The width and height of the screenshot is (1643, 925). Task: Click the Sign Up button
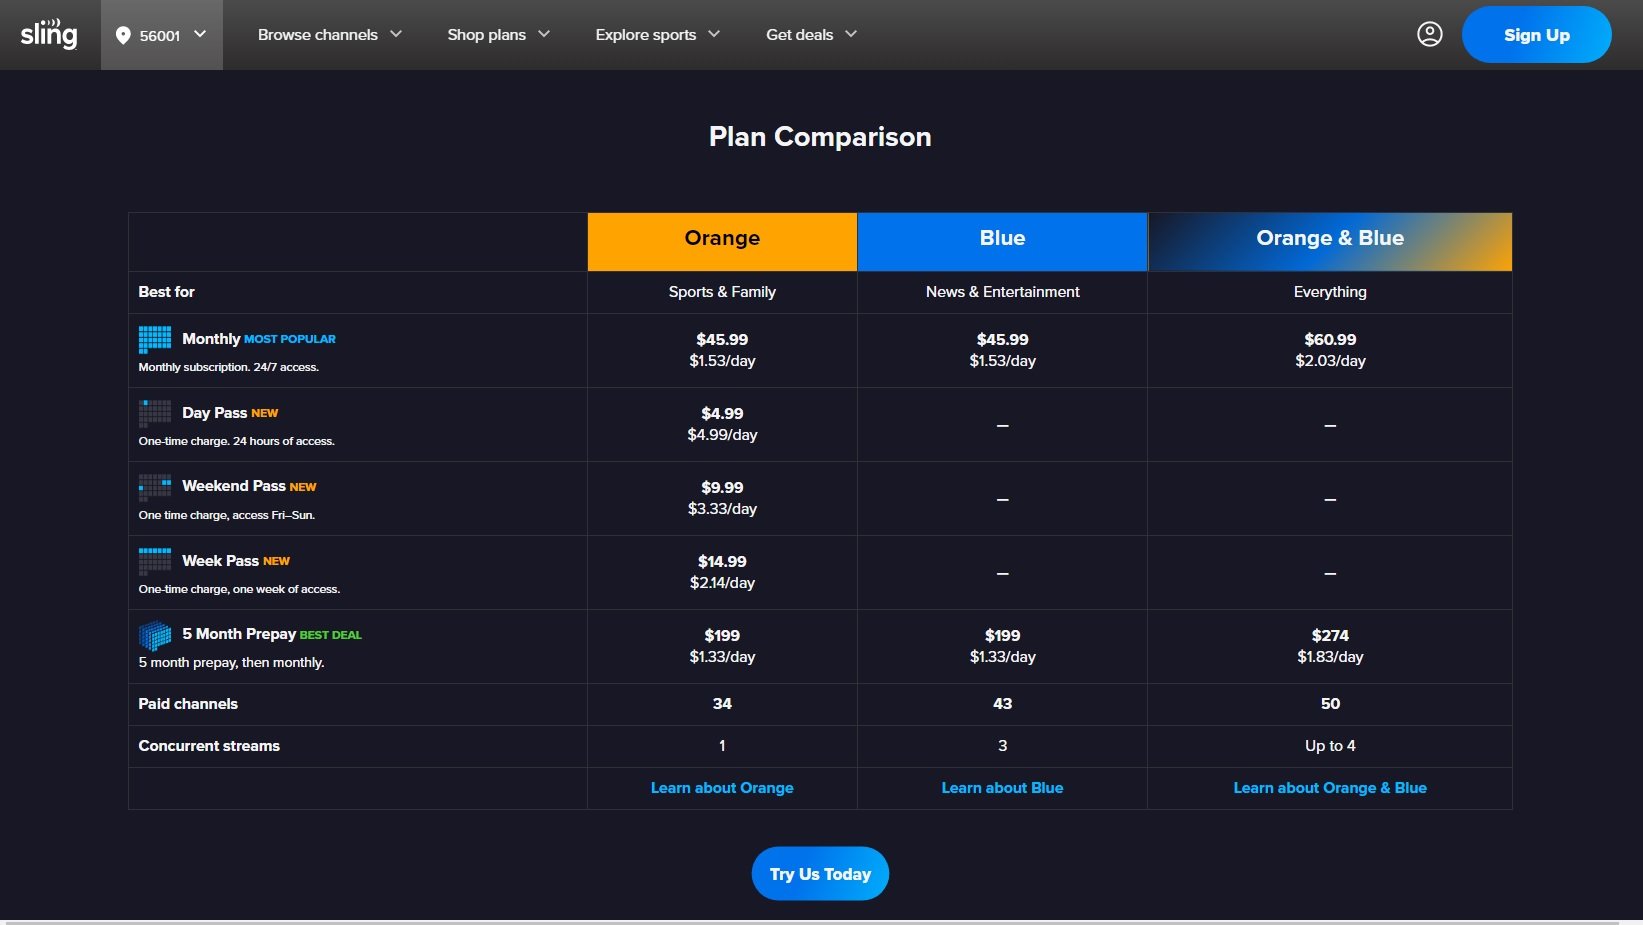[x=1536, y=35]
